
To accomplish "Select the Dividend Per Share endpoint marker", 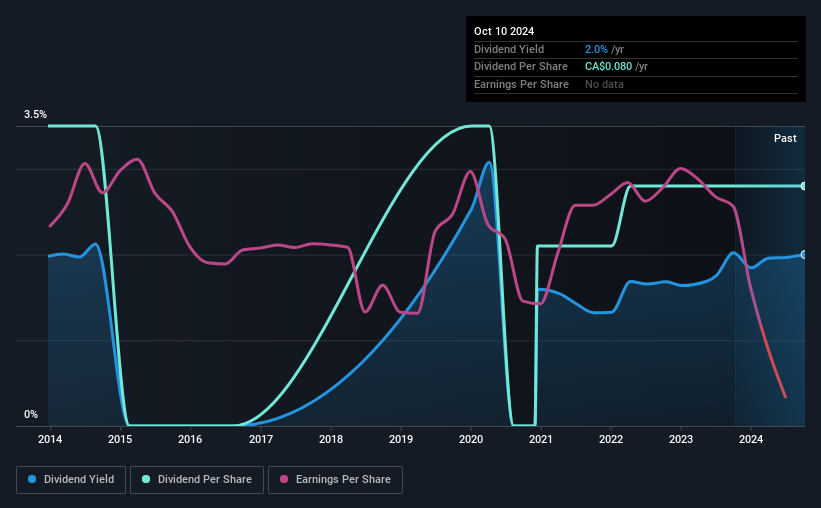I will (x=804, y=186).
